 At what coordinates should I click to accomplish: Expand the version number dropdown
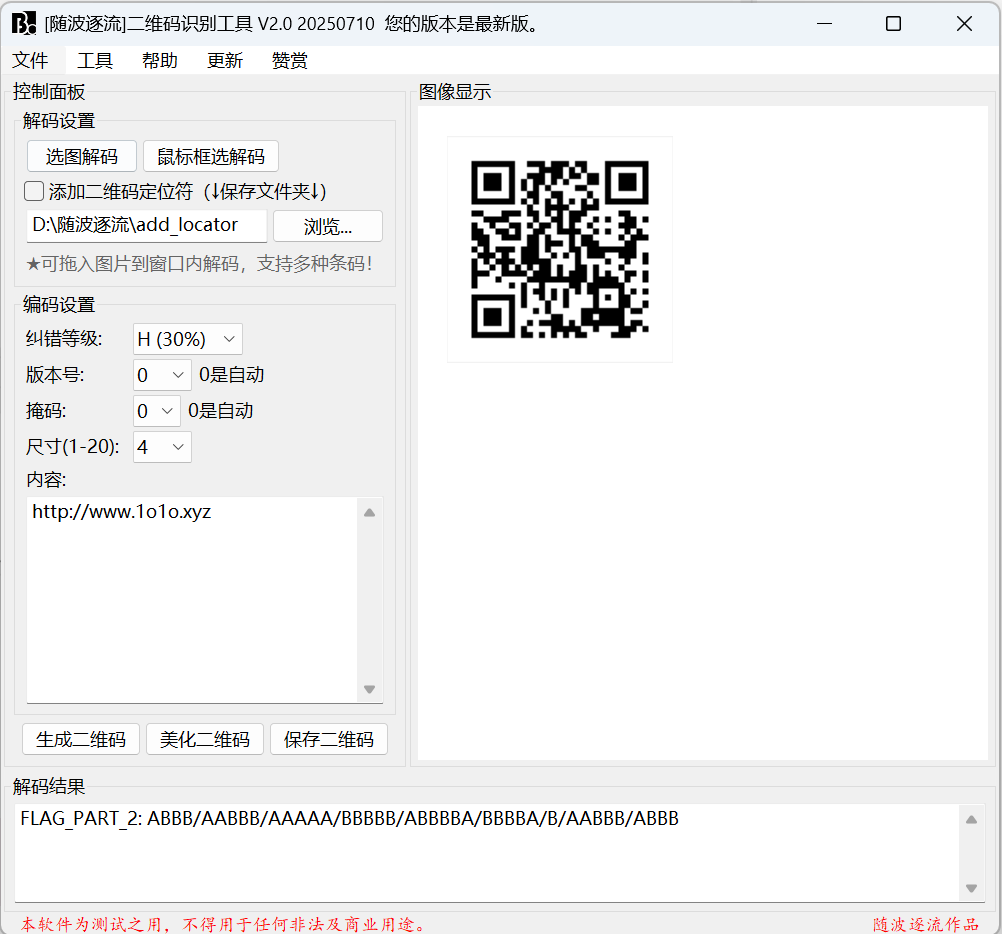point(161,375)
